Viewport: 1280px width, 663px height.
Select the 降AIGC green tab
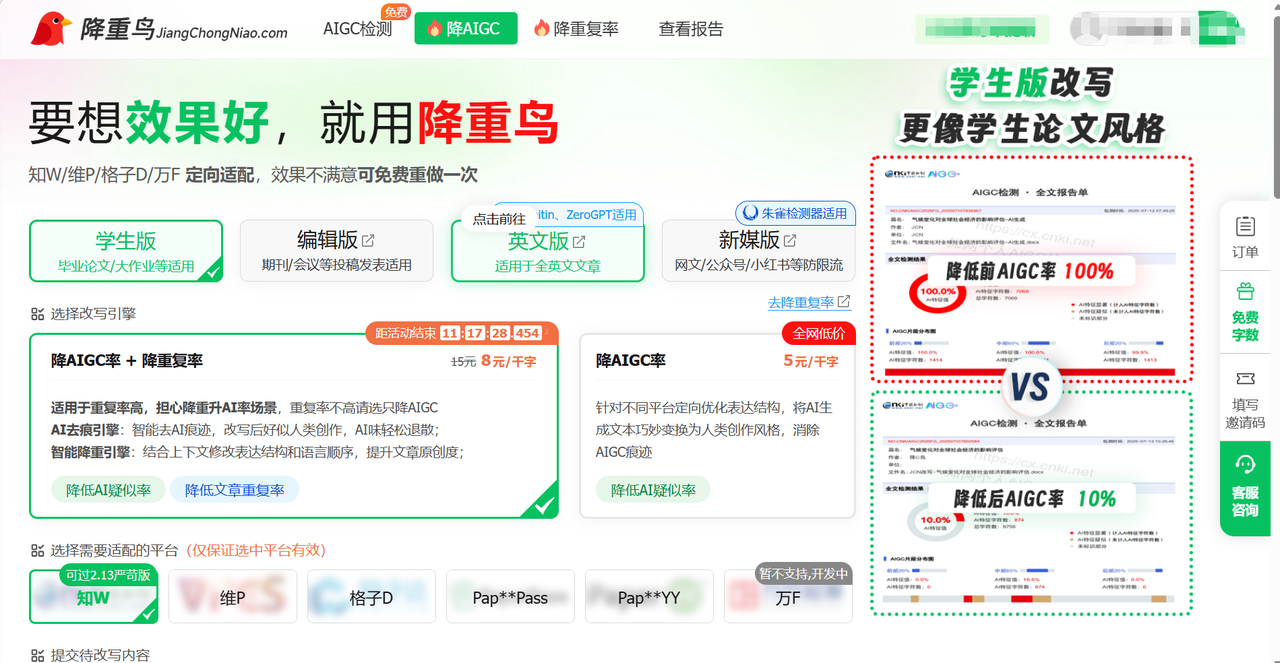tap(465, 29)
